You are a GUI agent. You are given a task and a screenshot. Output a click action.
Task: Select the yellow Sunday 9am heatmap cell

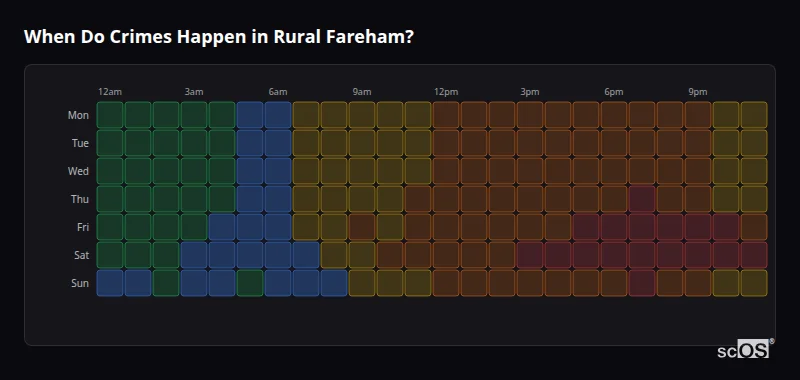tap(362, 283)
